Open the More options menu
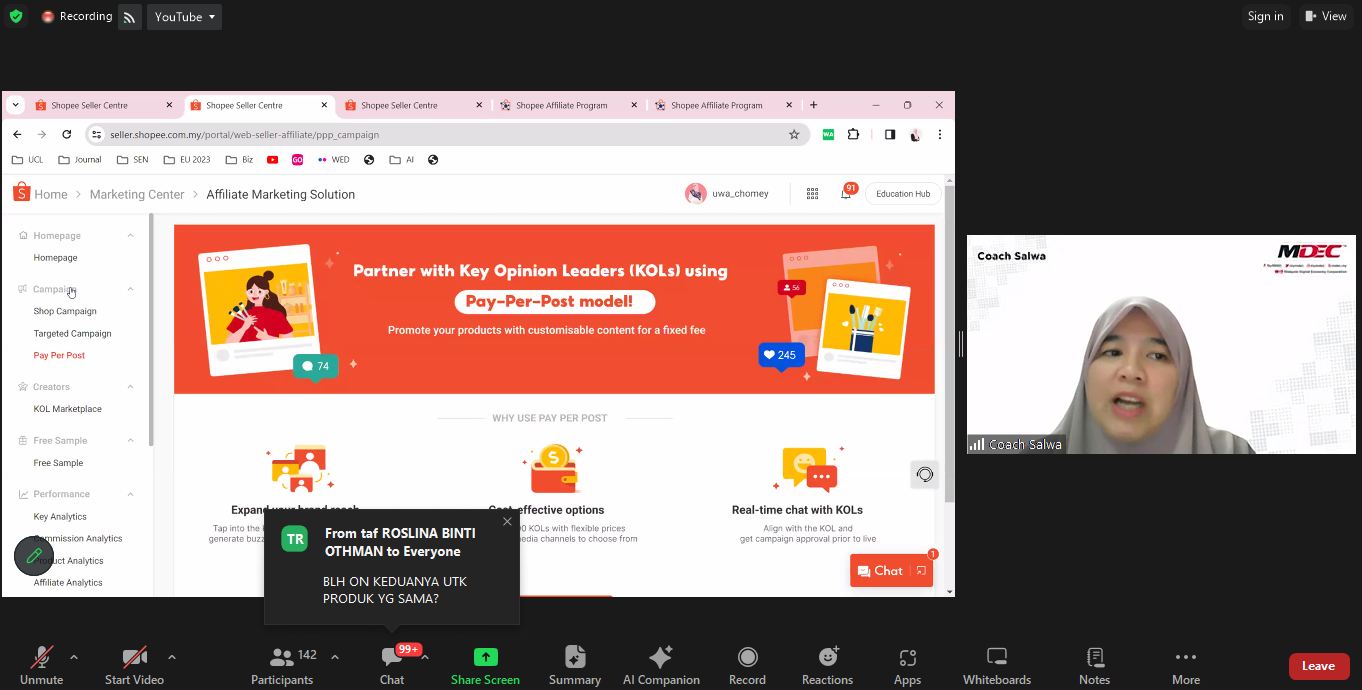1362x690 pixels. [1186, 665]
